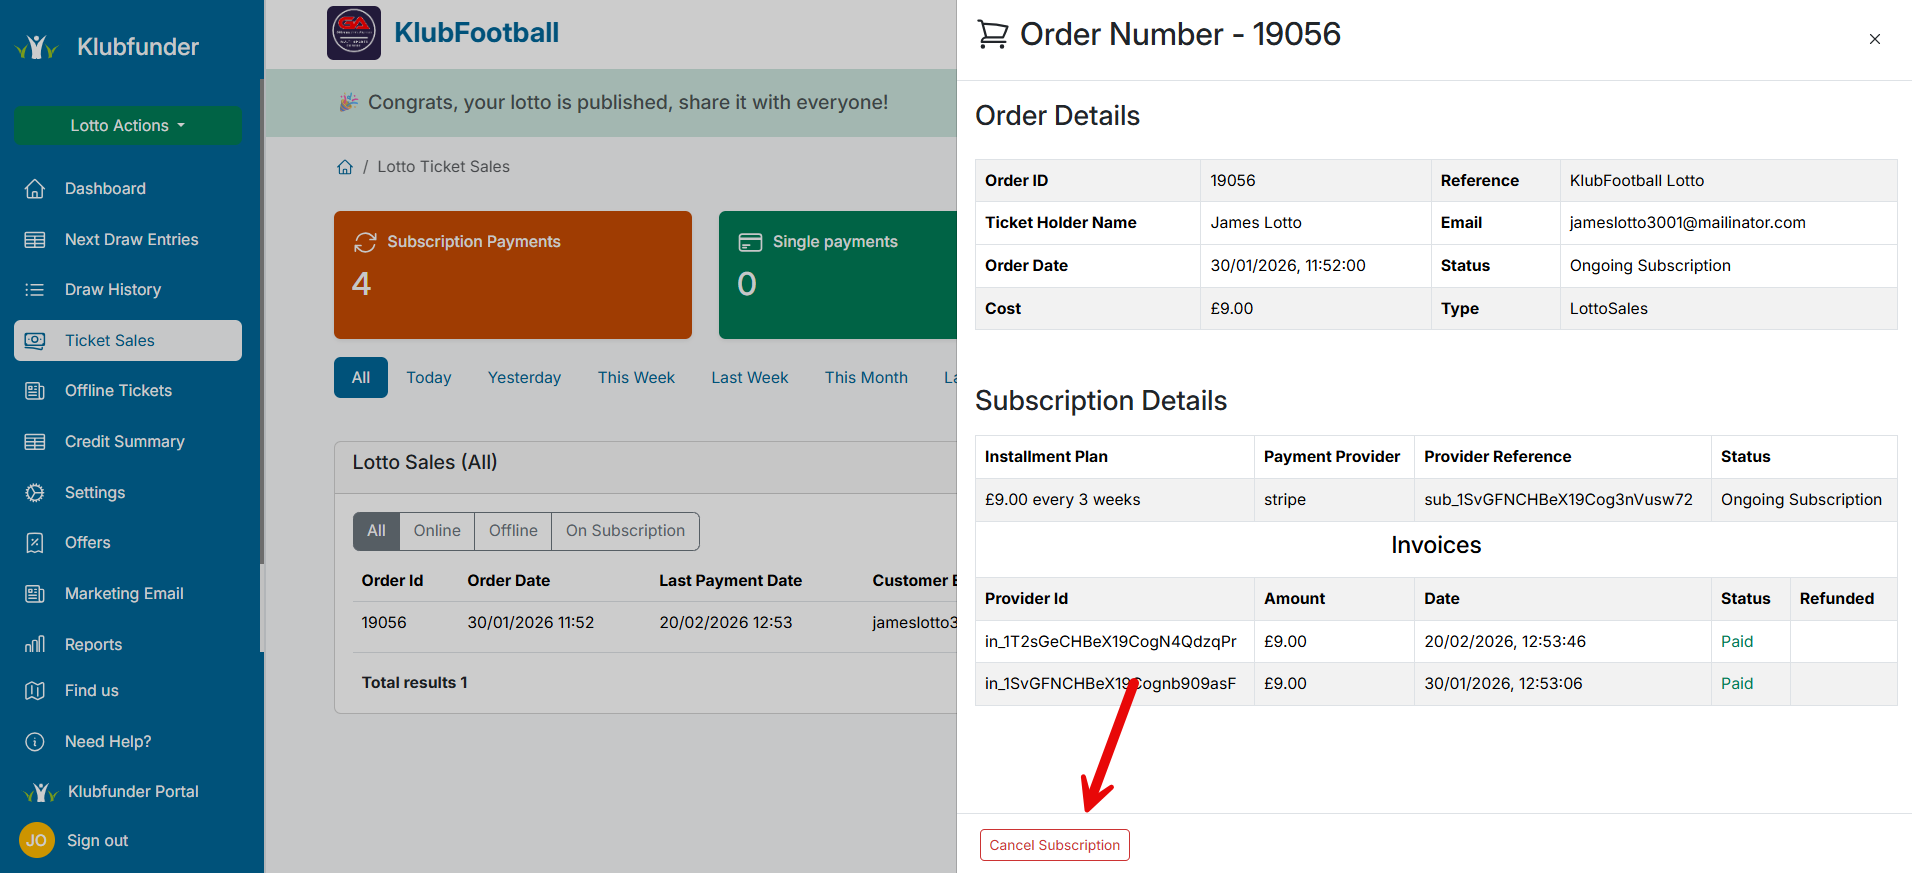Click the Klubfunder Portal logo icon
Viewport: 1912px width, 873px height.
tap(40, 792)
